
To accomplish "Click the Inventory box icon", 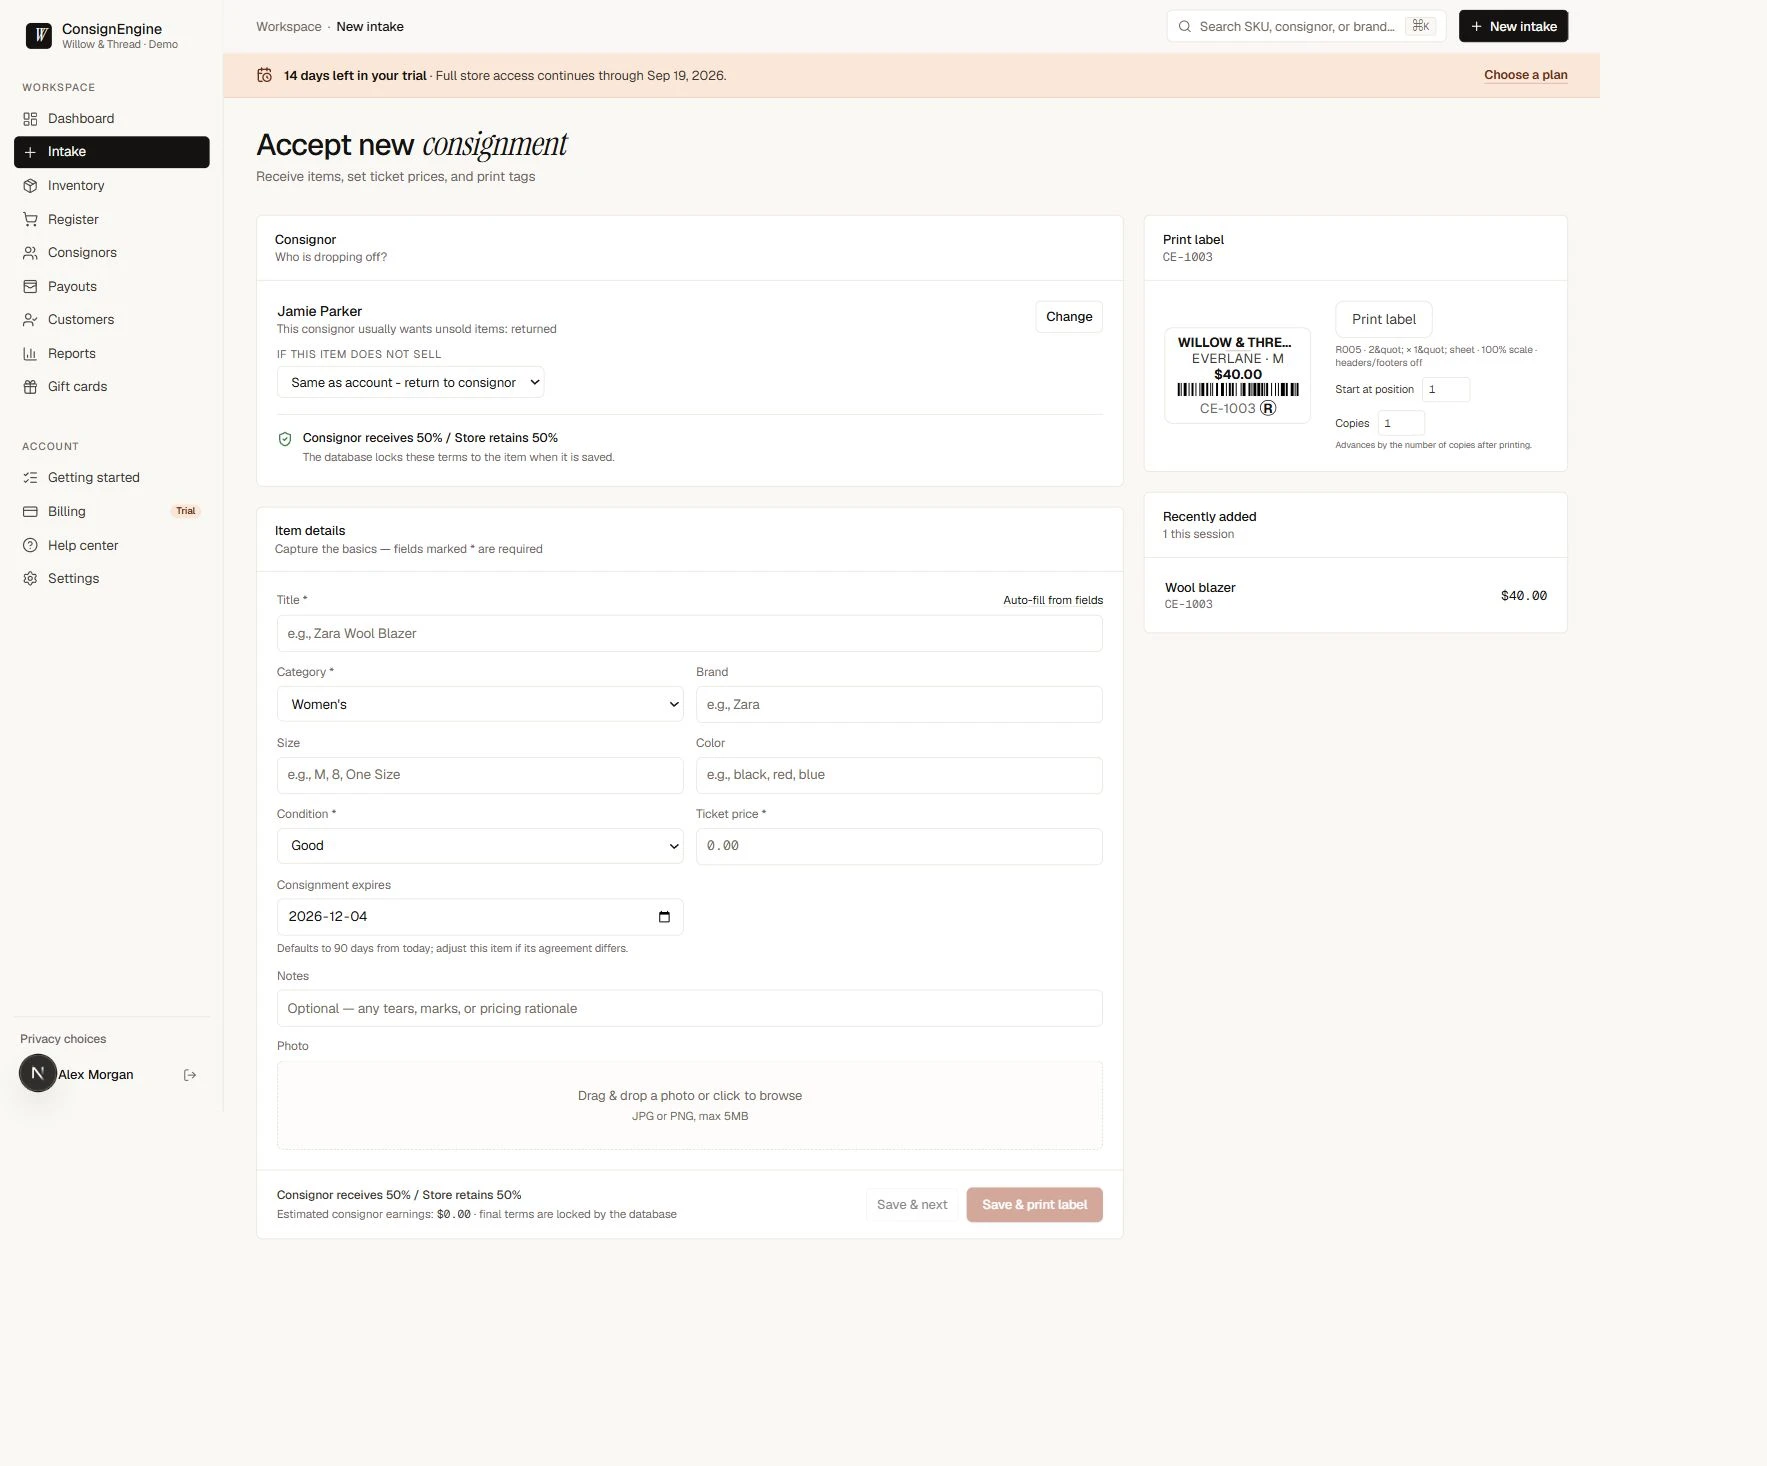I will pos(30,186).
